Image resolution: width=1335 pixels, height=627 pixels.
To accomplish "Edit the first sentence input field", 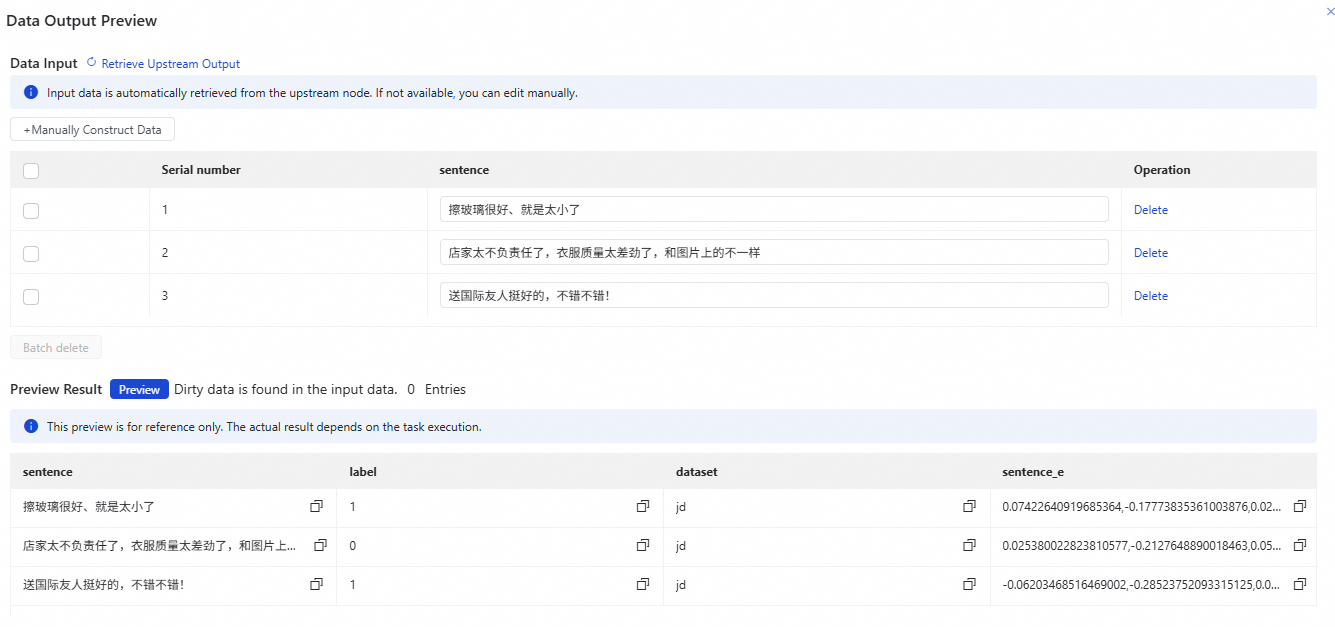I will click(x=773, y=210).
